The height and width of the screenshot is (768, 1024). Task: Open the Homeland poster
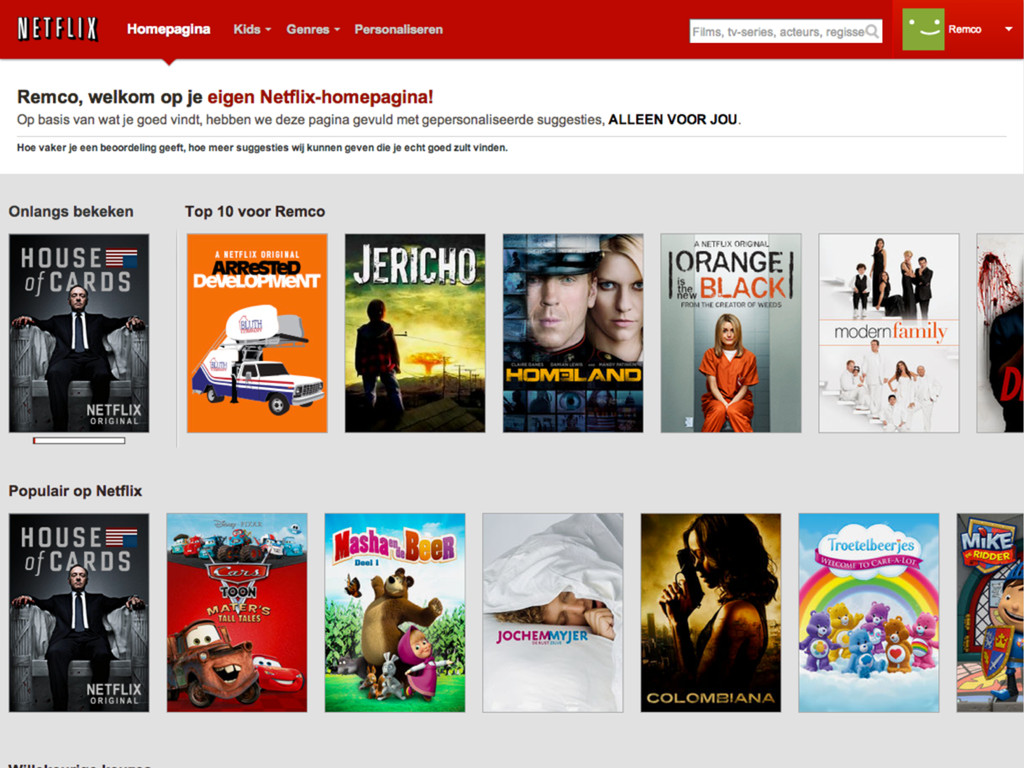click(573, 333)
